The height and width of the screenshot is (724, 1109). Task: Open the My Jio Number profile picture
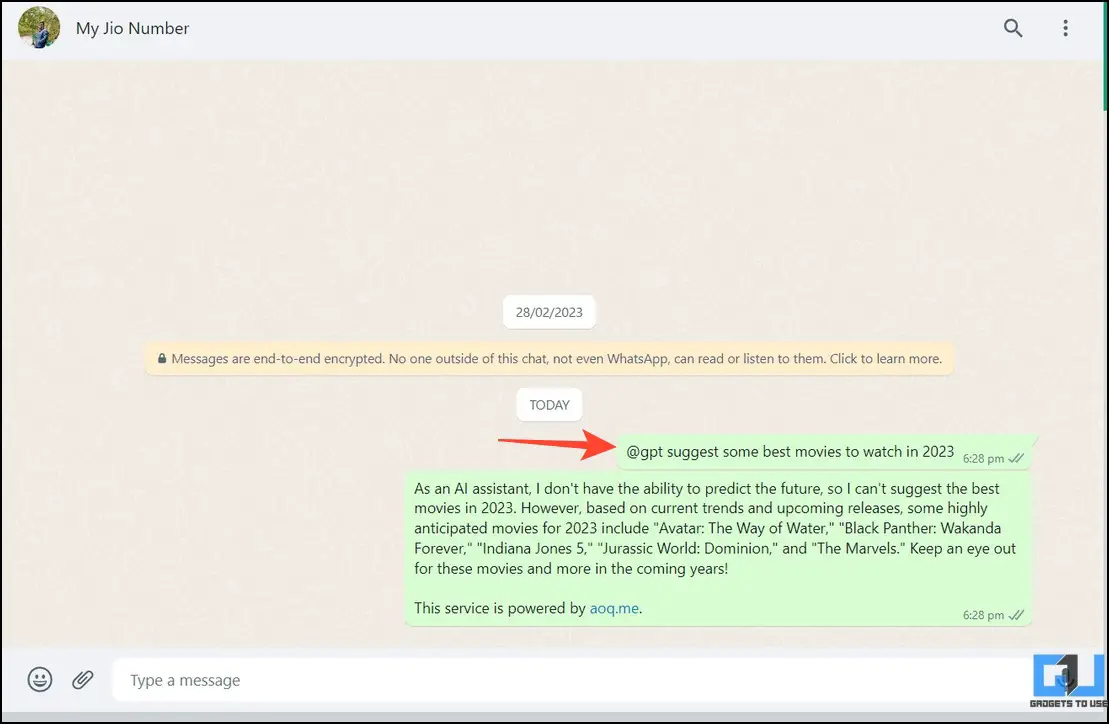click(x=39, y=28)
